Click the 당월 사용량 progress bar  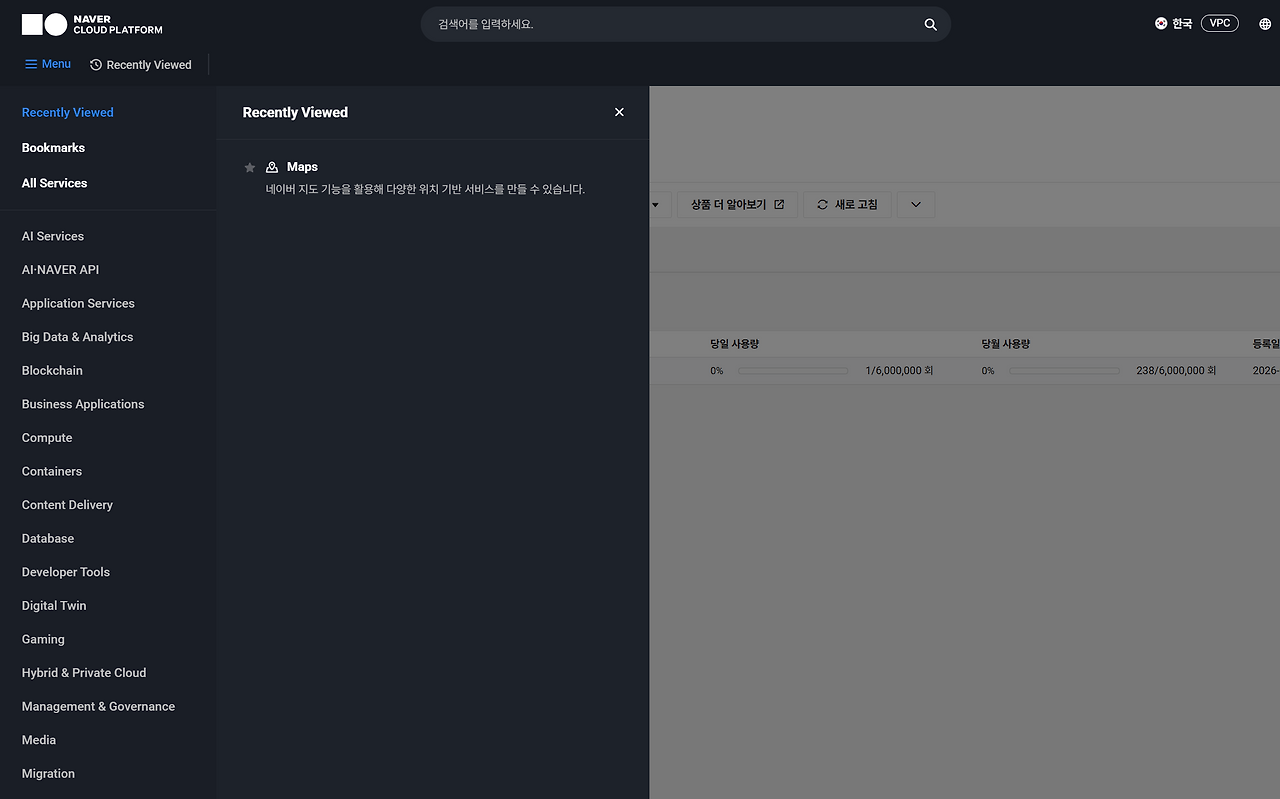pos(1064,371)
